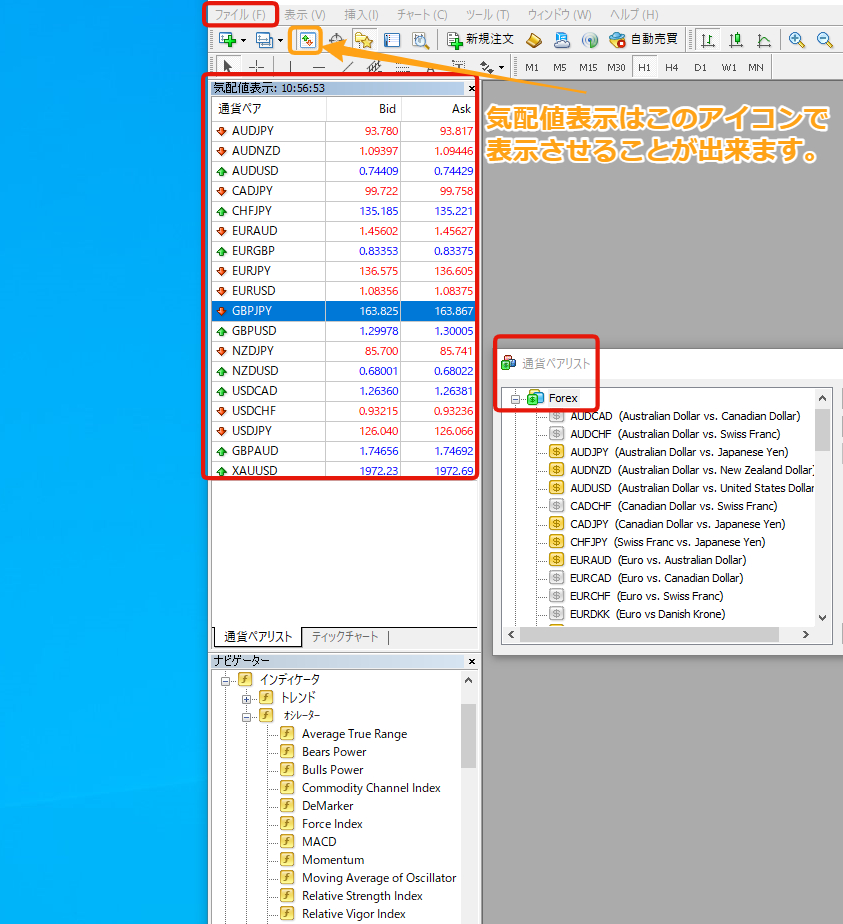This screenshot has width=843, height=924.
Task: Select the line chart icon
Action: tap(764, 40)
